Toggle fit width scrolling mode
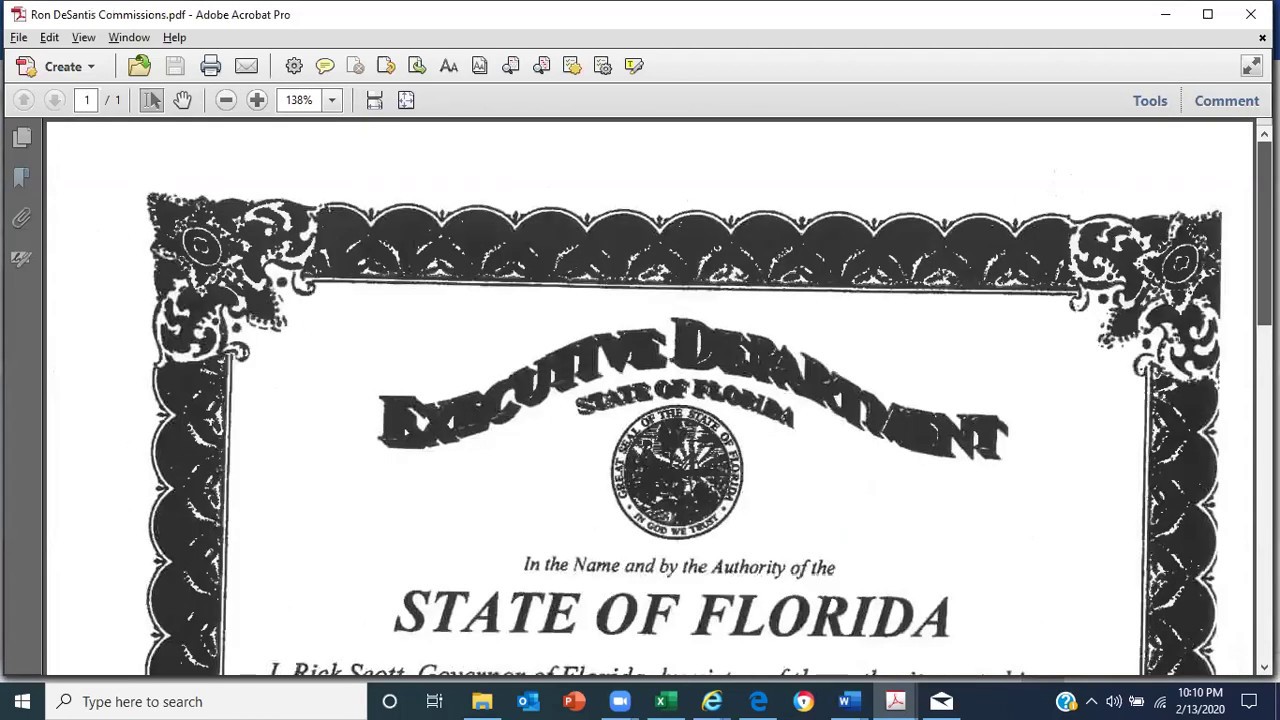The height and width of the screenshot is (720, 1280). 374,100
